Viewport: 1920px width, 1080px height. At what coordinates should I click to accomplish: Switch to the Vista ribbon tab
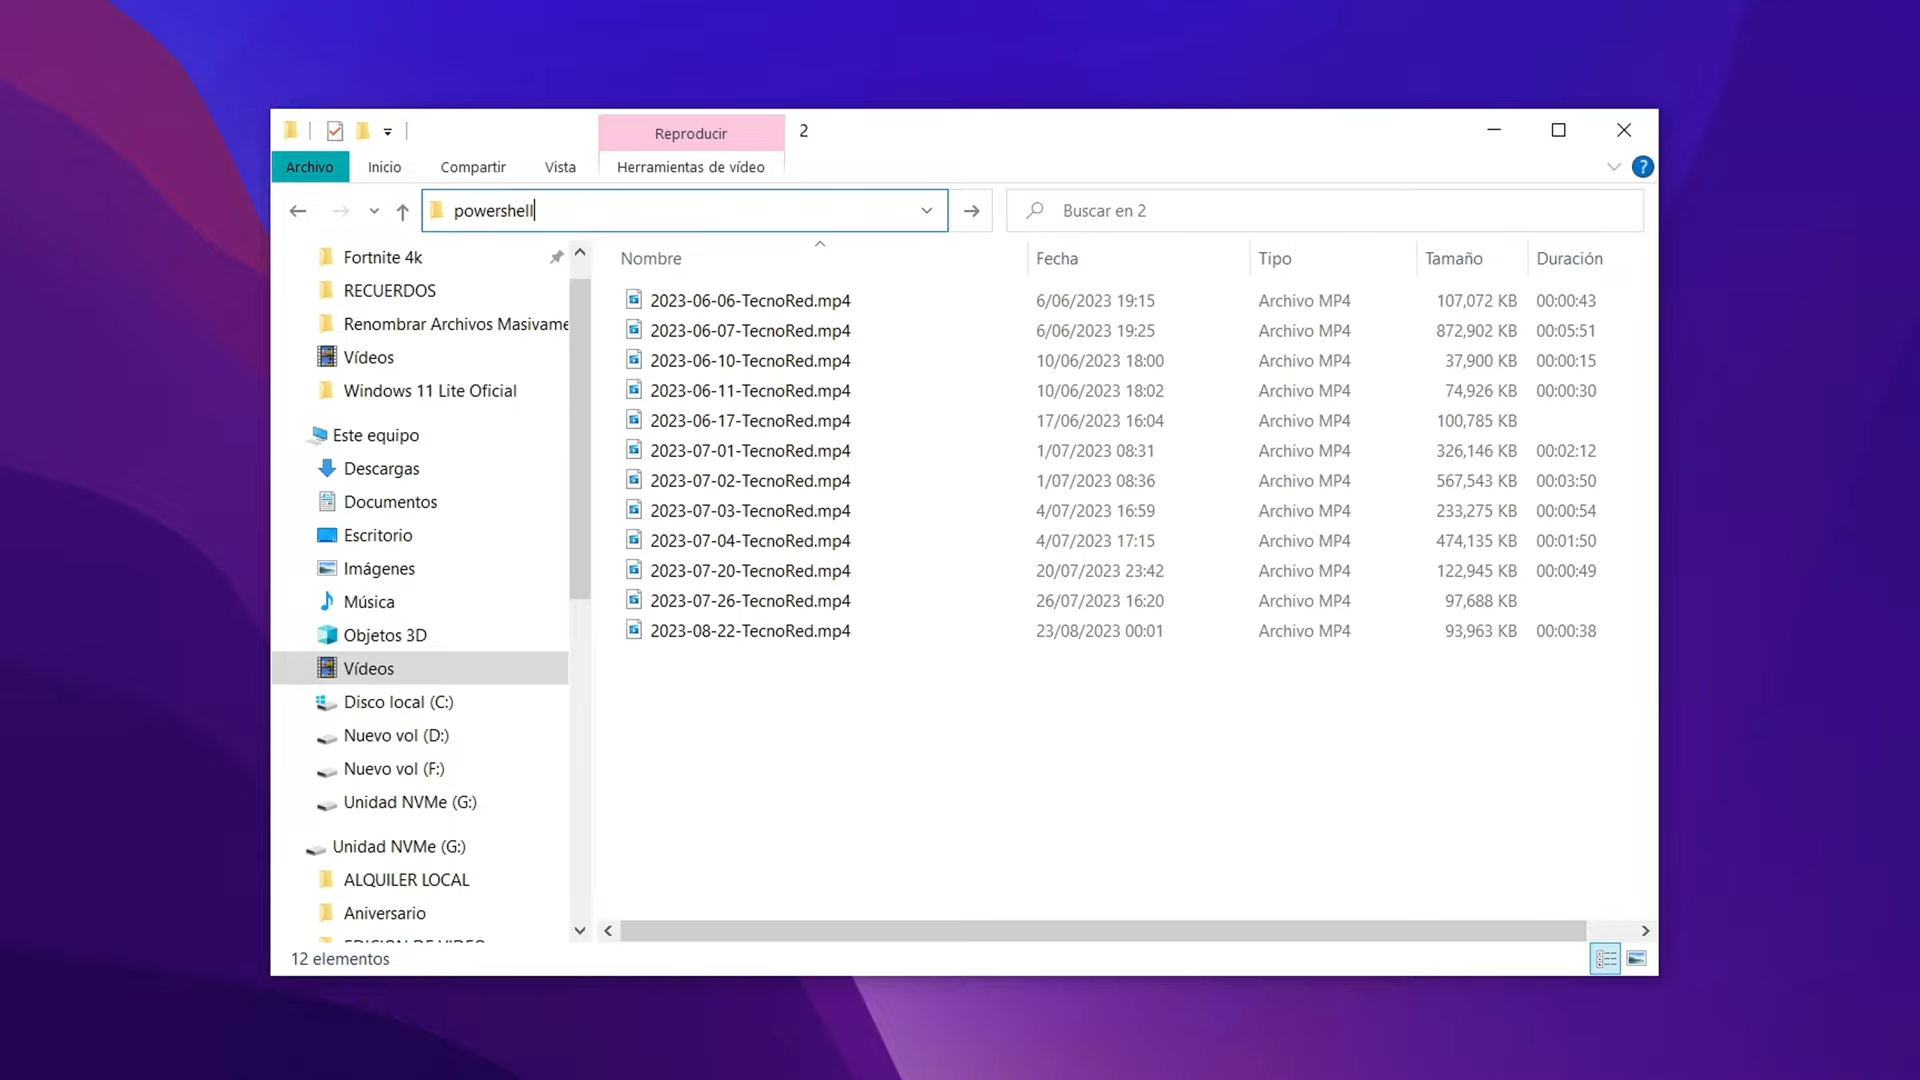coord(560,167)
